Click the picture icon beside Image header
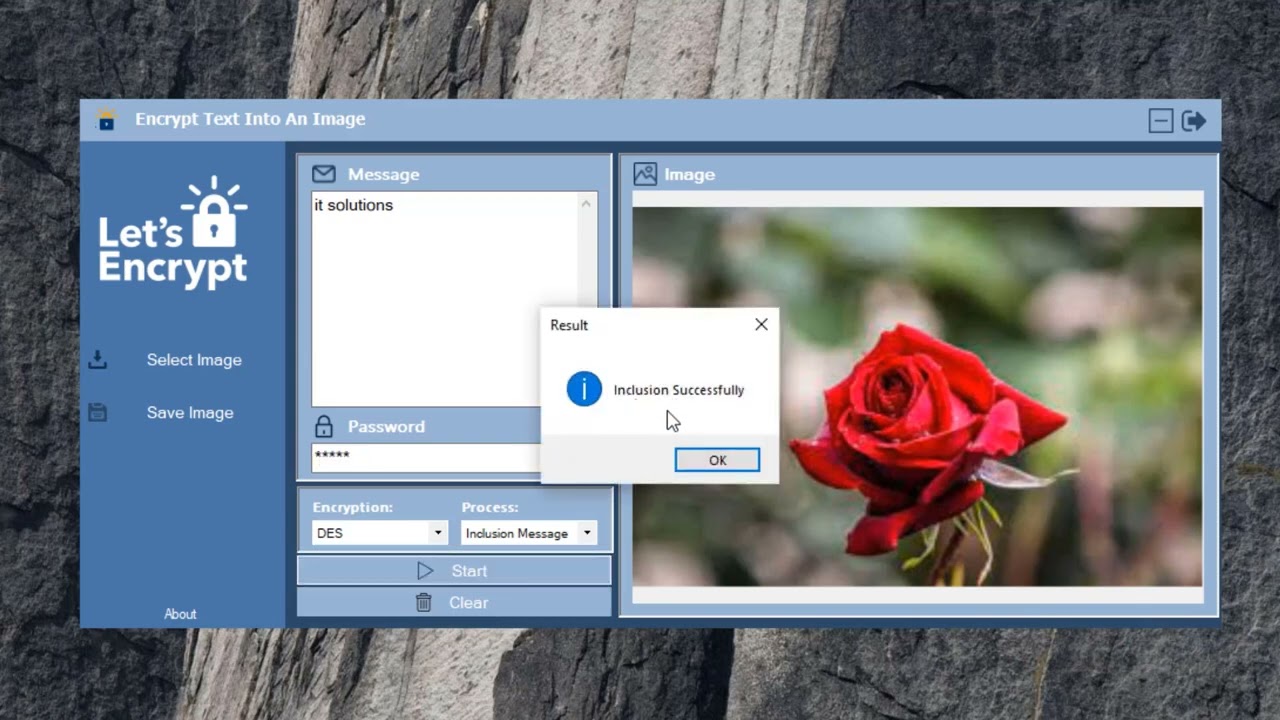The image size is (1280, 720). pos(645,174)
